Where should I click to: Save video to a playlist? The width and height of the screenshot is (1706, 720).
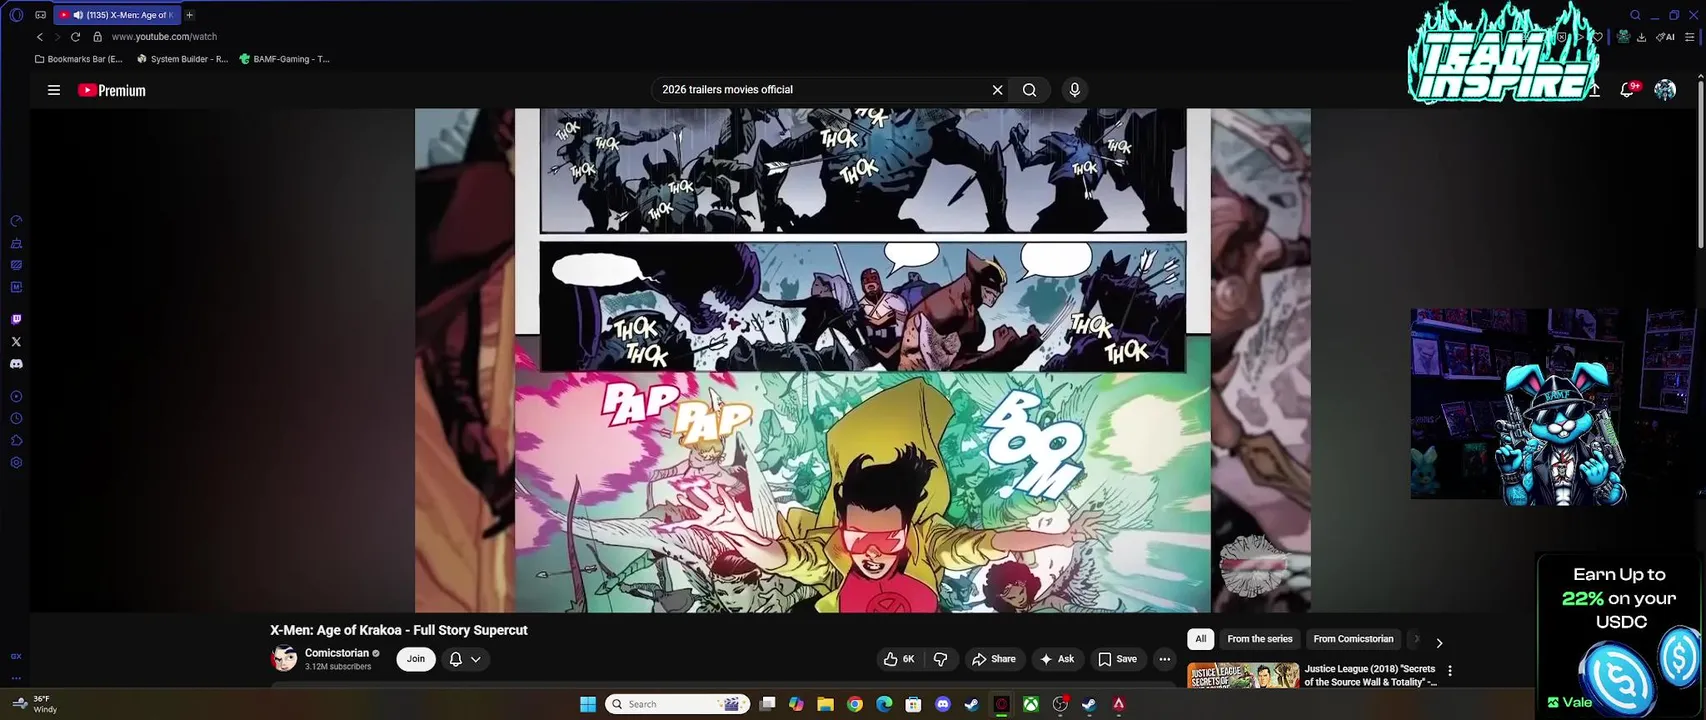[1117, 659]
